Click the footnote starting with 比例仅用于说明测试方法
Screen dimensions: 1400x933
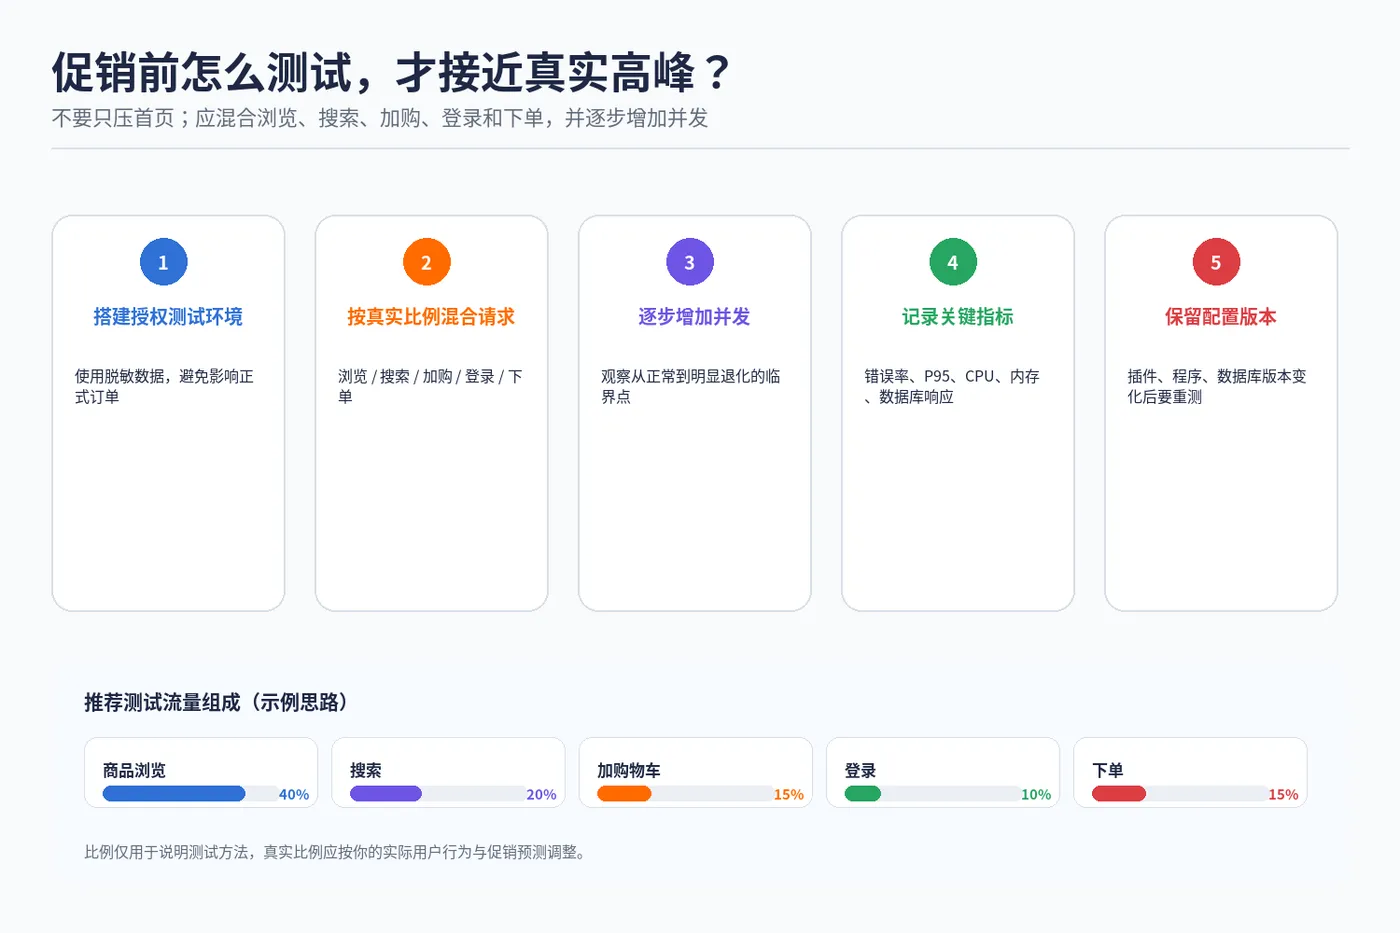coord(338,852)
